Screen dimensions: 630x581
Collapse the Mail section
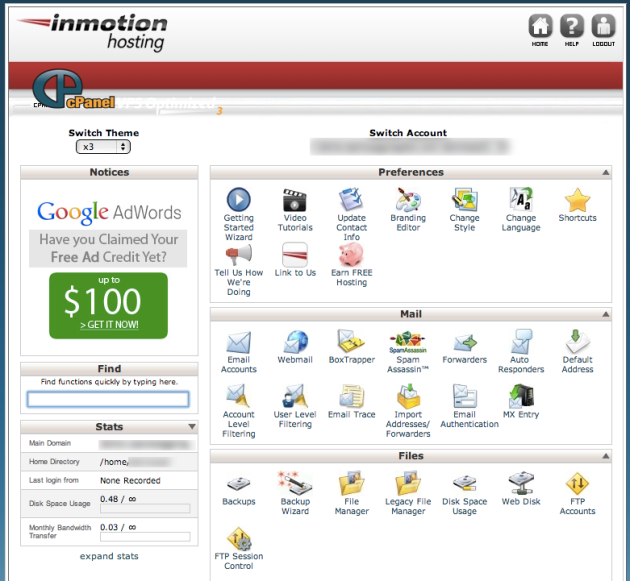tap(605, 314)
